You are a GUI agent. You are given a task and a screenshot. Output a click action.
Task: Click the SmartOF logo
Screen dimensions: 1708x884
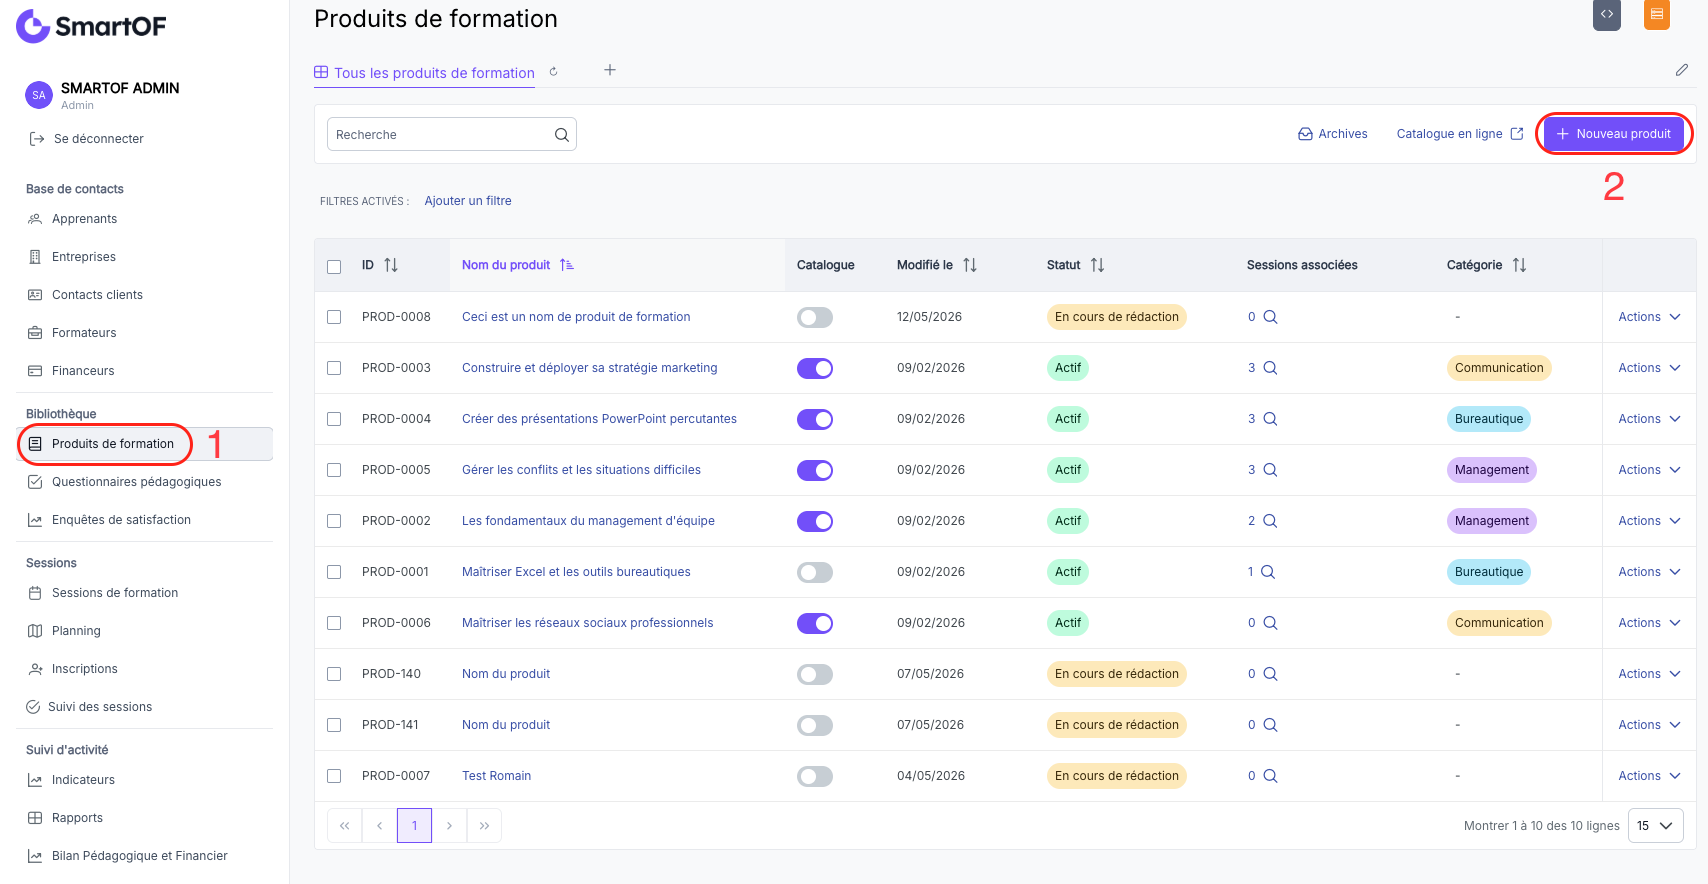[x=91, y=26]
